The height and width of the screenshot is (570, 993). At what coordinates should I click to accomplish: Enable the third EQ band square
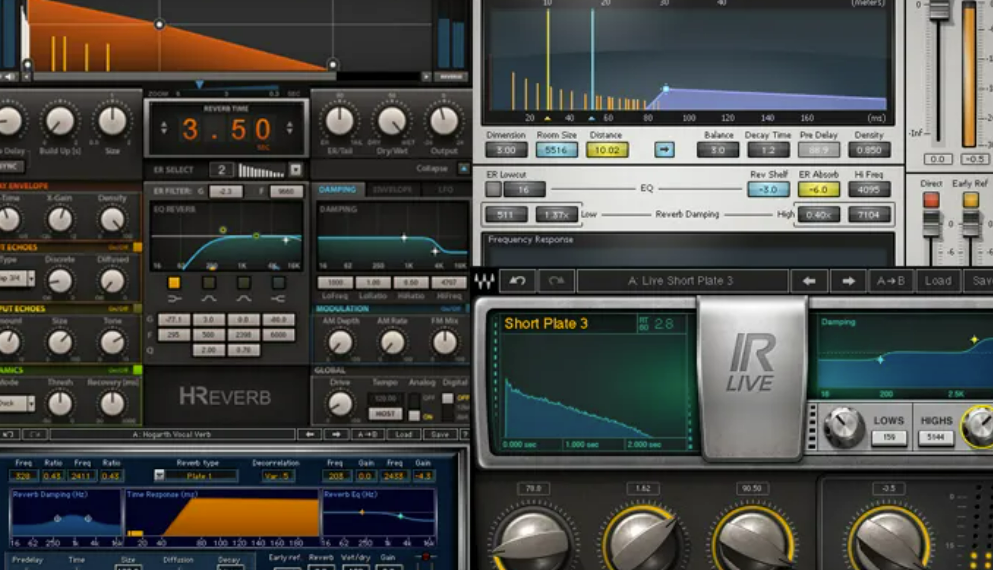coord(243,282)
